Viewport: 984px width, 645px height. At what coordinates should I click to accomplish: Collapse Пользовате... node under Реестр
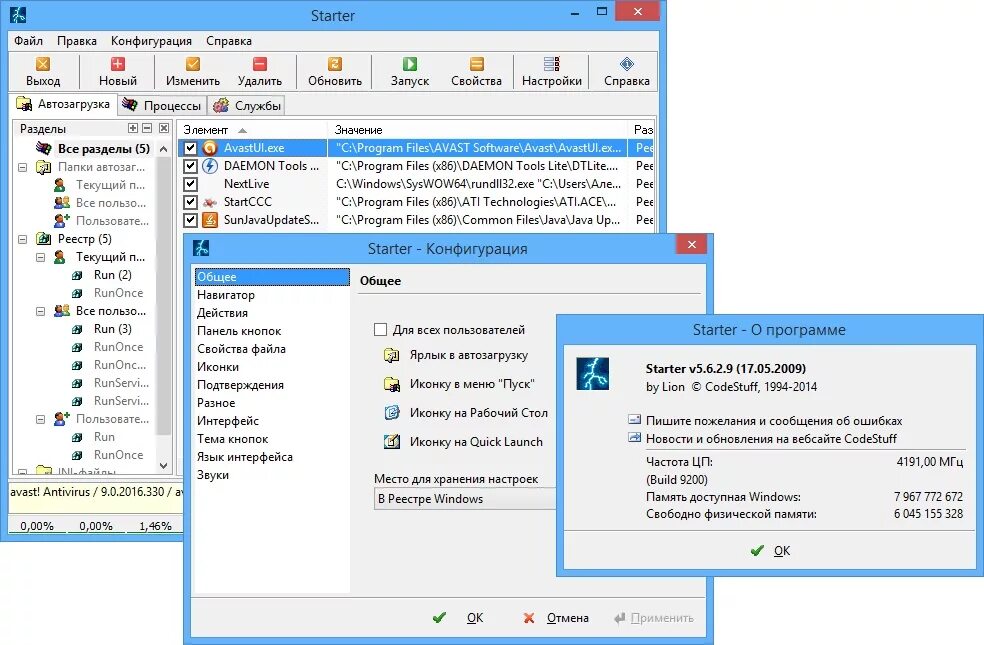tap(40, 419)
